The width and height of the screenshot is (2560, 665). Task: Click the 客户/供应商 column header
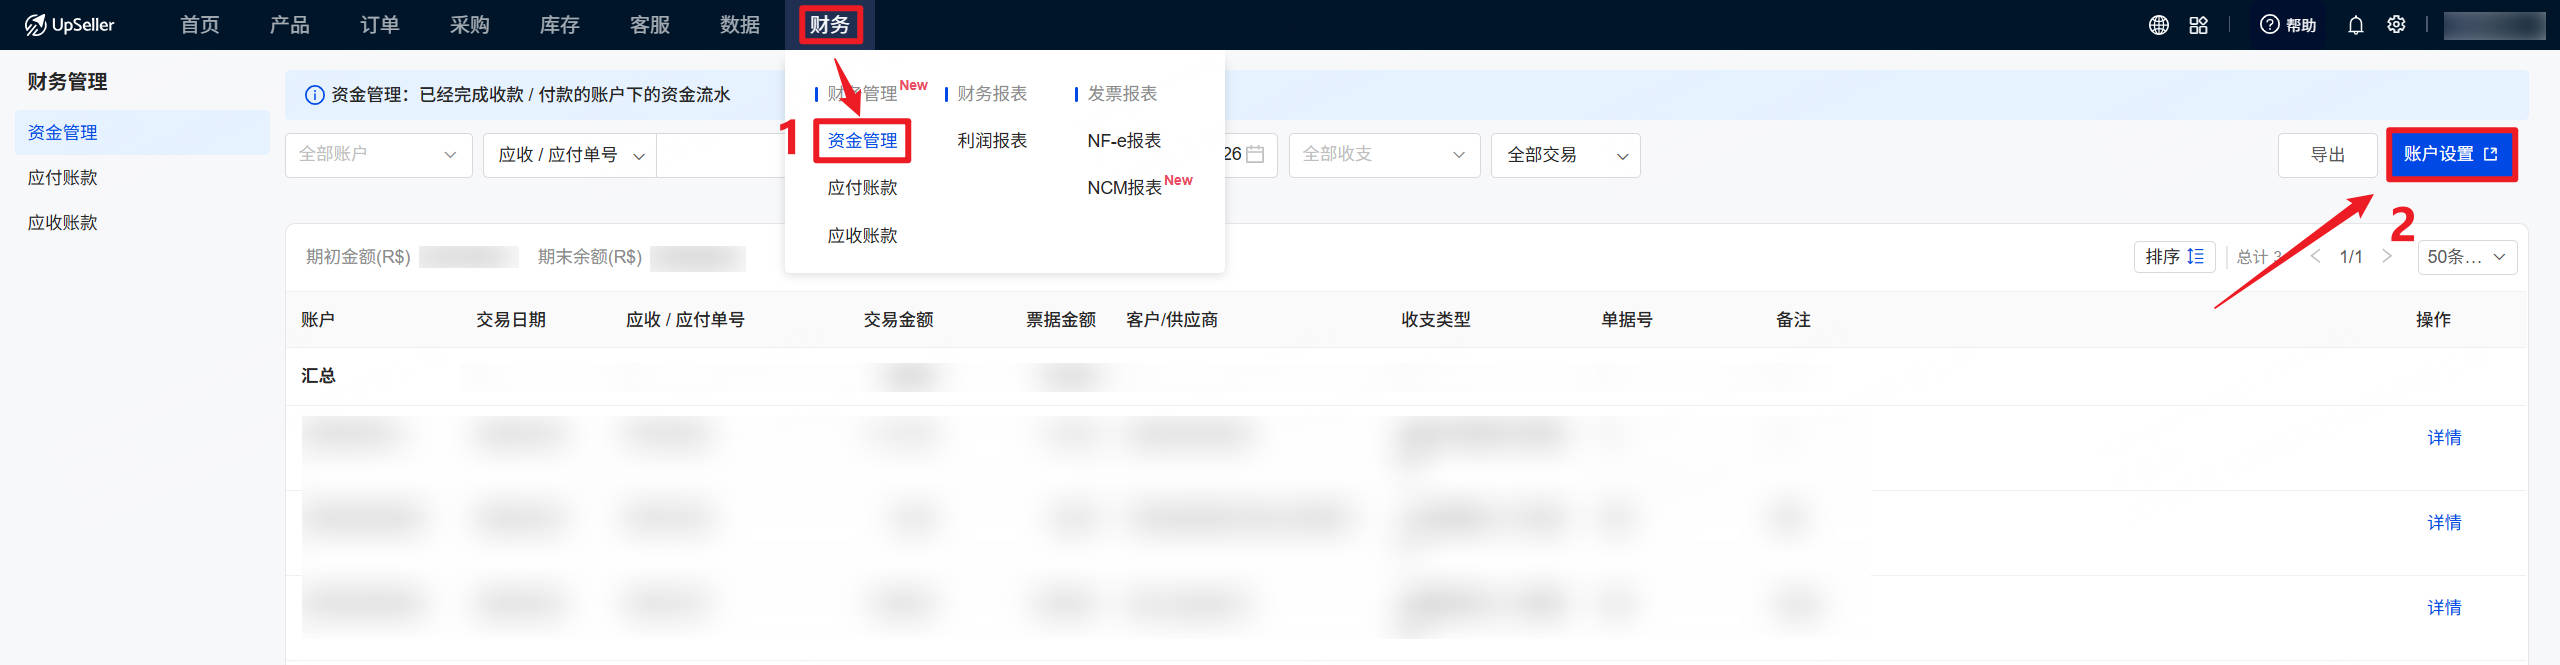(x=1172, y=320)
